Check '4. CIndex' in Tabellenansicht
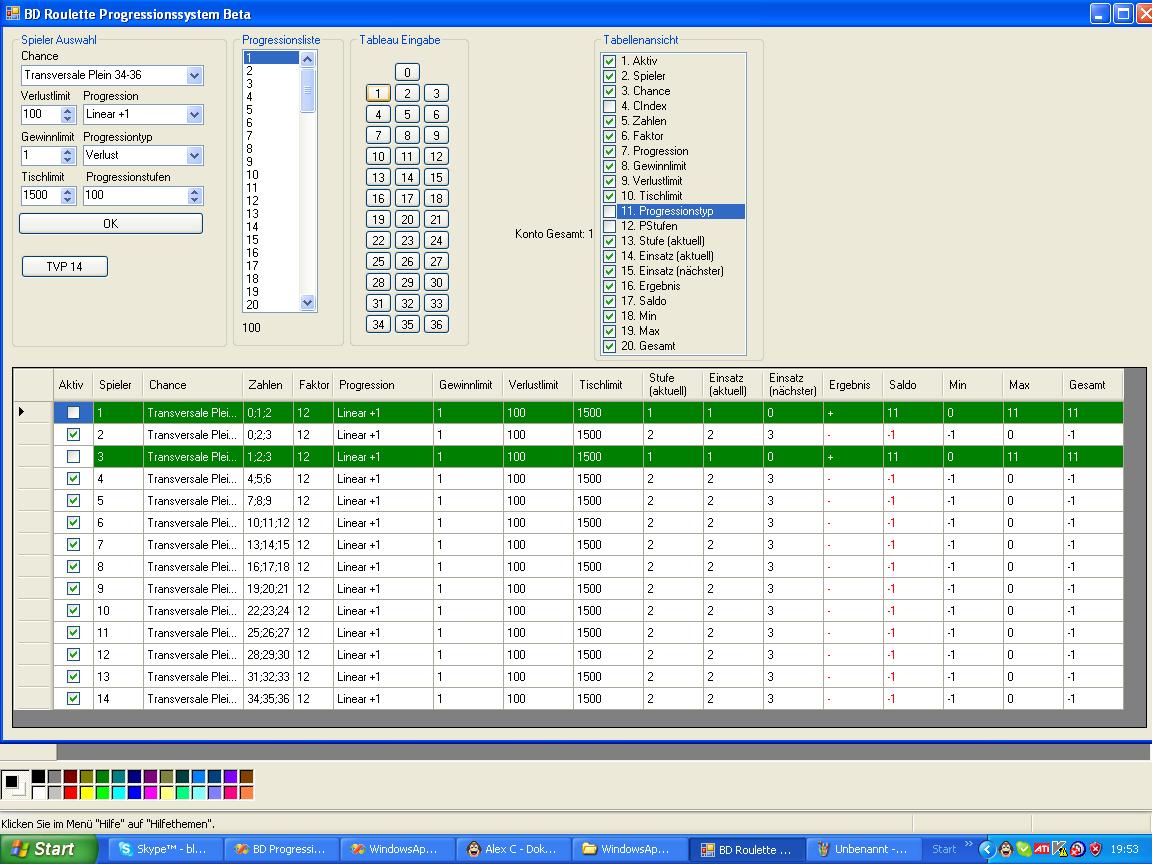The width and height of the screenshot is (1152, 864). tap(609, 106)
